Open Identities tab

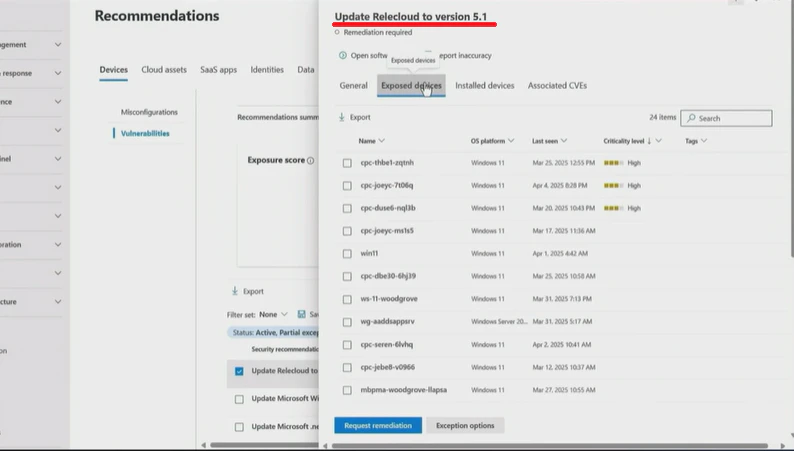coord(267,70)
